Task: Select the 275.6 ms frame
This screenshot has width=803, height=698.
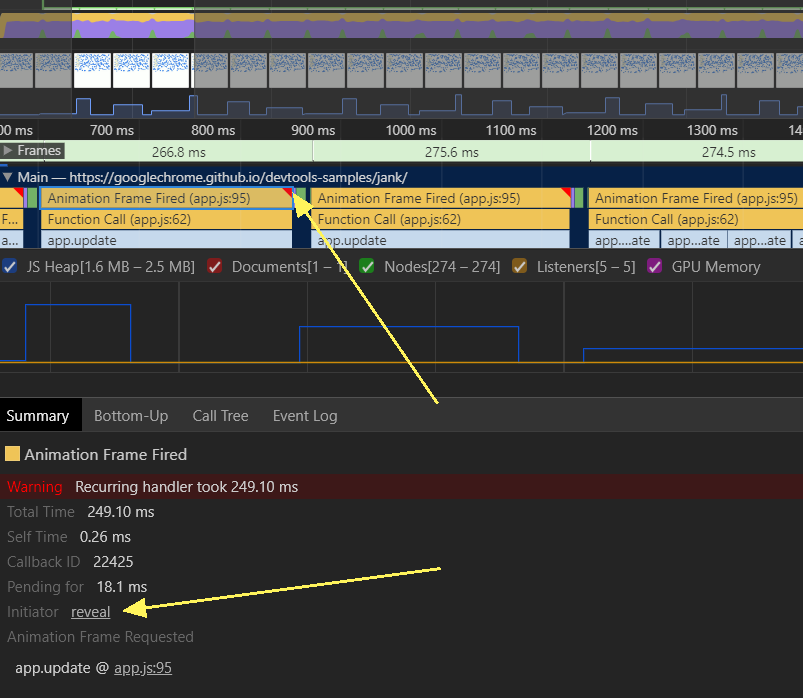Action: pos(451,152)
